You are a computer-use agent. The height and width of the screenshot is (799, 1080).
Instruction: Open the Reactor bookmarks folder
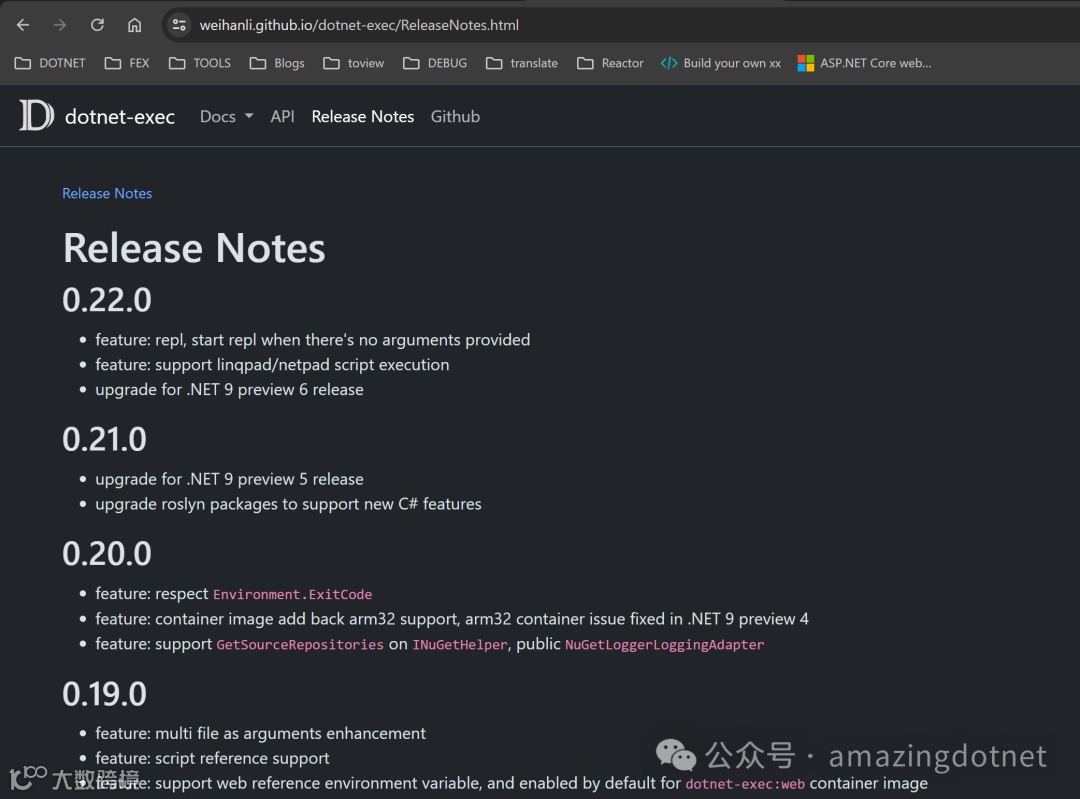tap(610, 63)
